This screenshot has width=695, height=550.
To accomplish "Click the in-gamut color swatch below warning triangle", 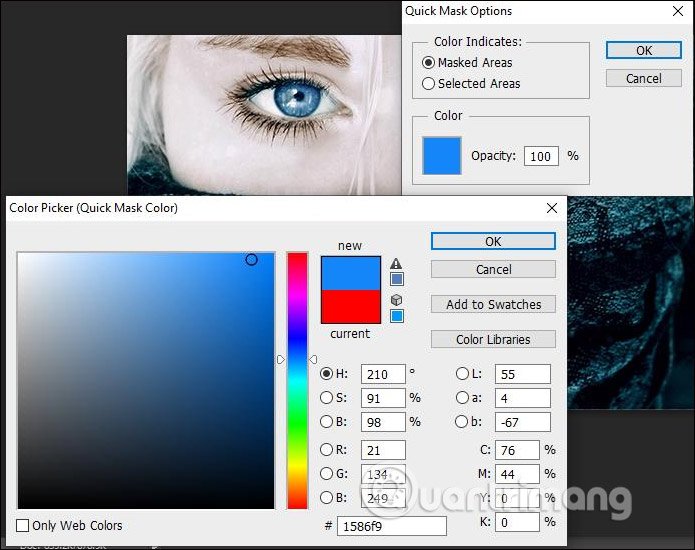I will 397,279.
